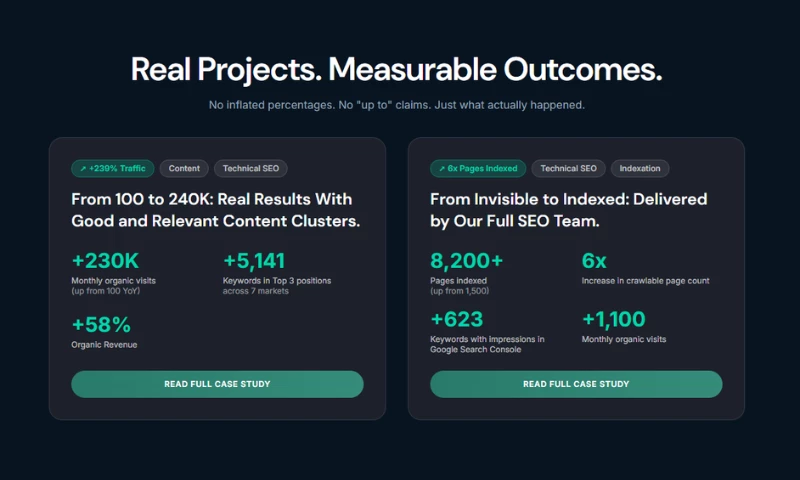Screen dimensions: 800x480
Task: Read full case study for Invisible to Indexed
Action: tap(576, 384)
